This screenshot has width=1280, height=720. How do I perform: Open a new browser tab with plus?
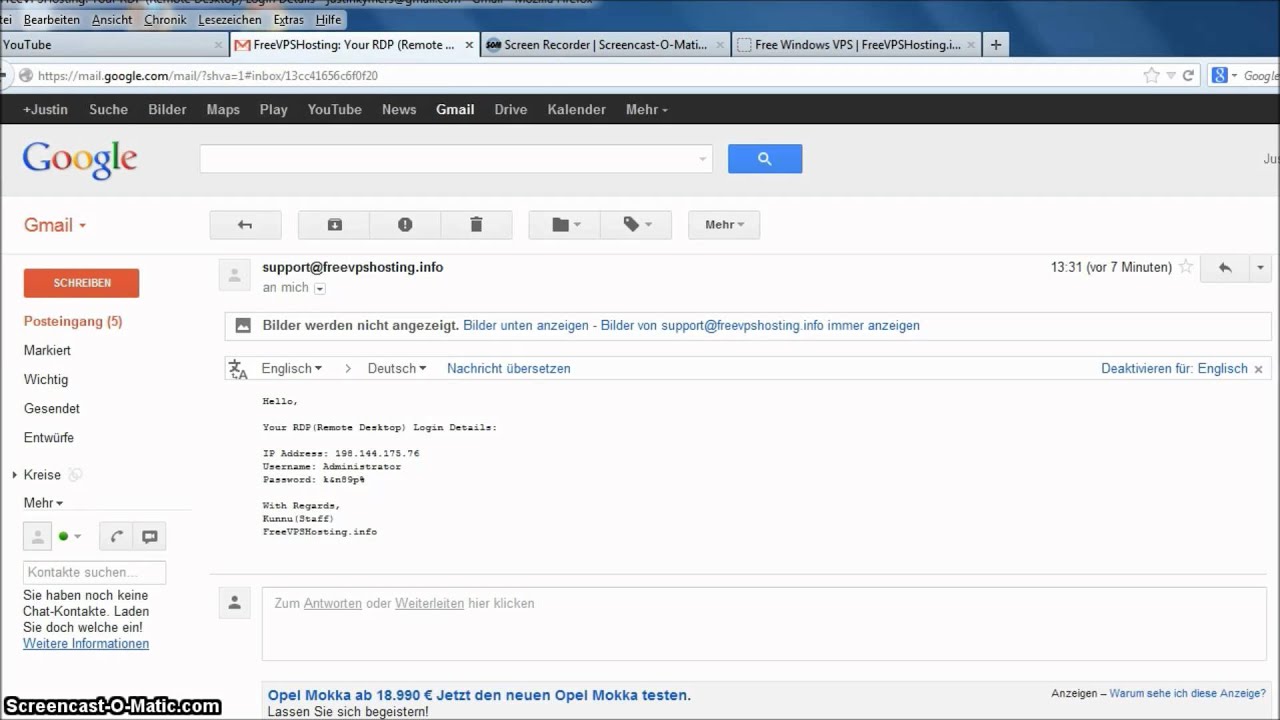[995, 45]
